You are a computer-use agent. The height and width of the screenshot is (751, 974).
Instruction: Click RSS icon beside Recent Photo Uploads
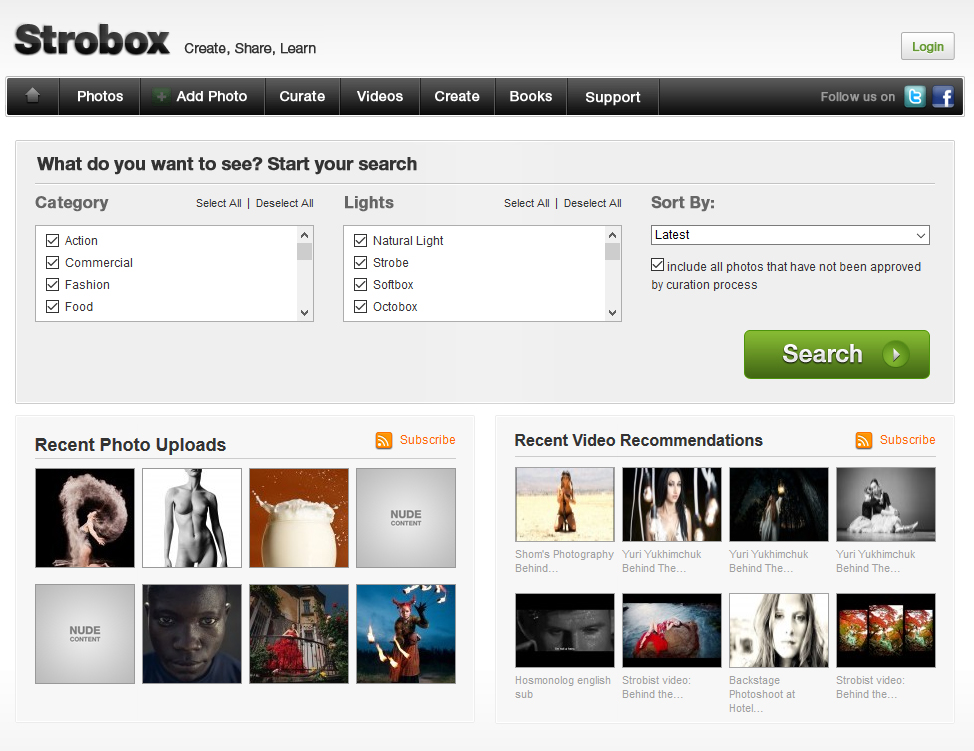[x=384, y=440]
